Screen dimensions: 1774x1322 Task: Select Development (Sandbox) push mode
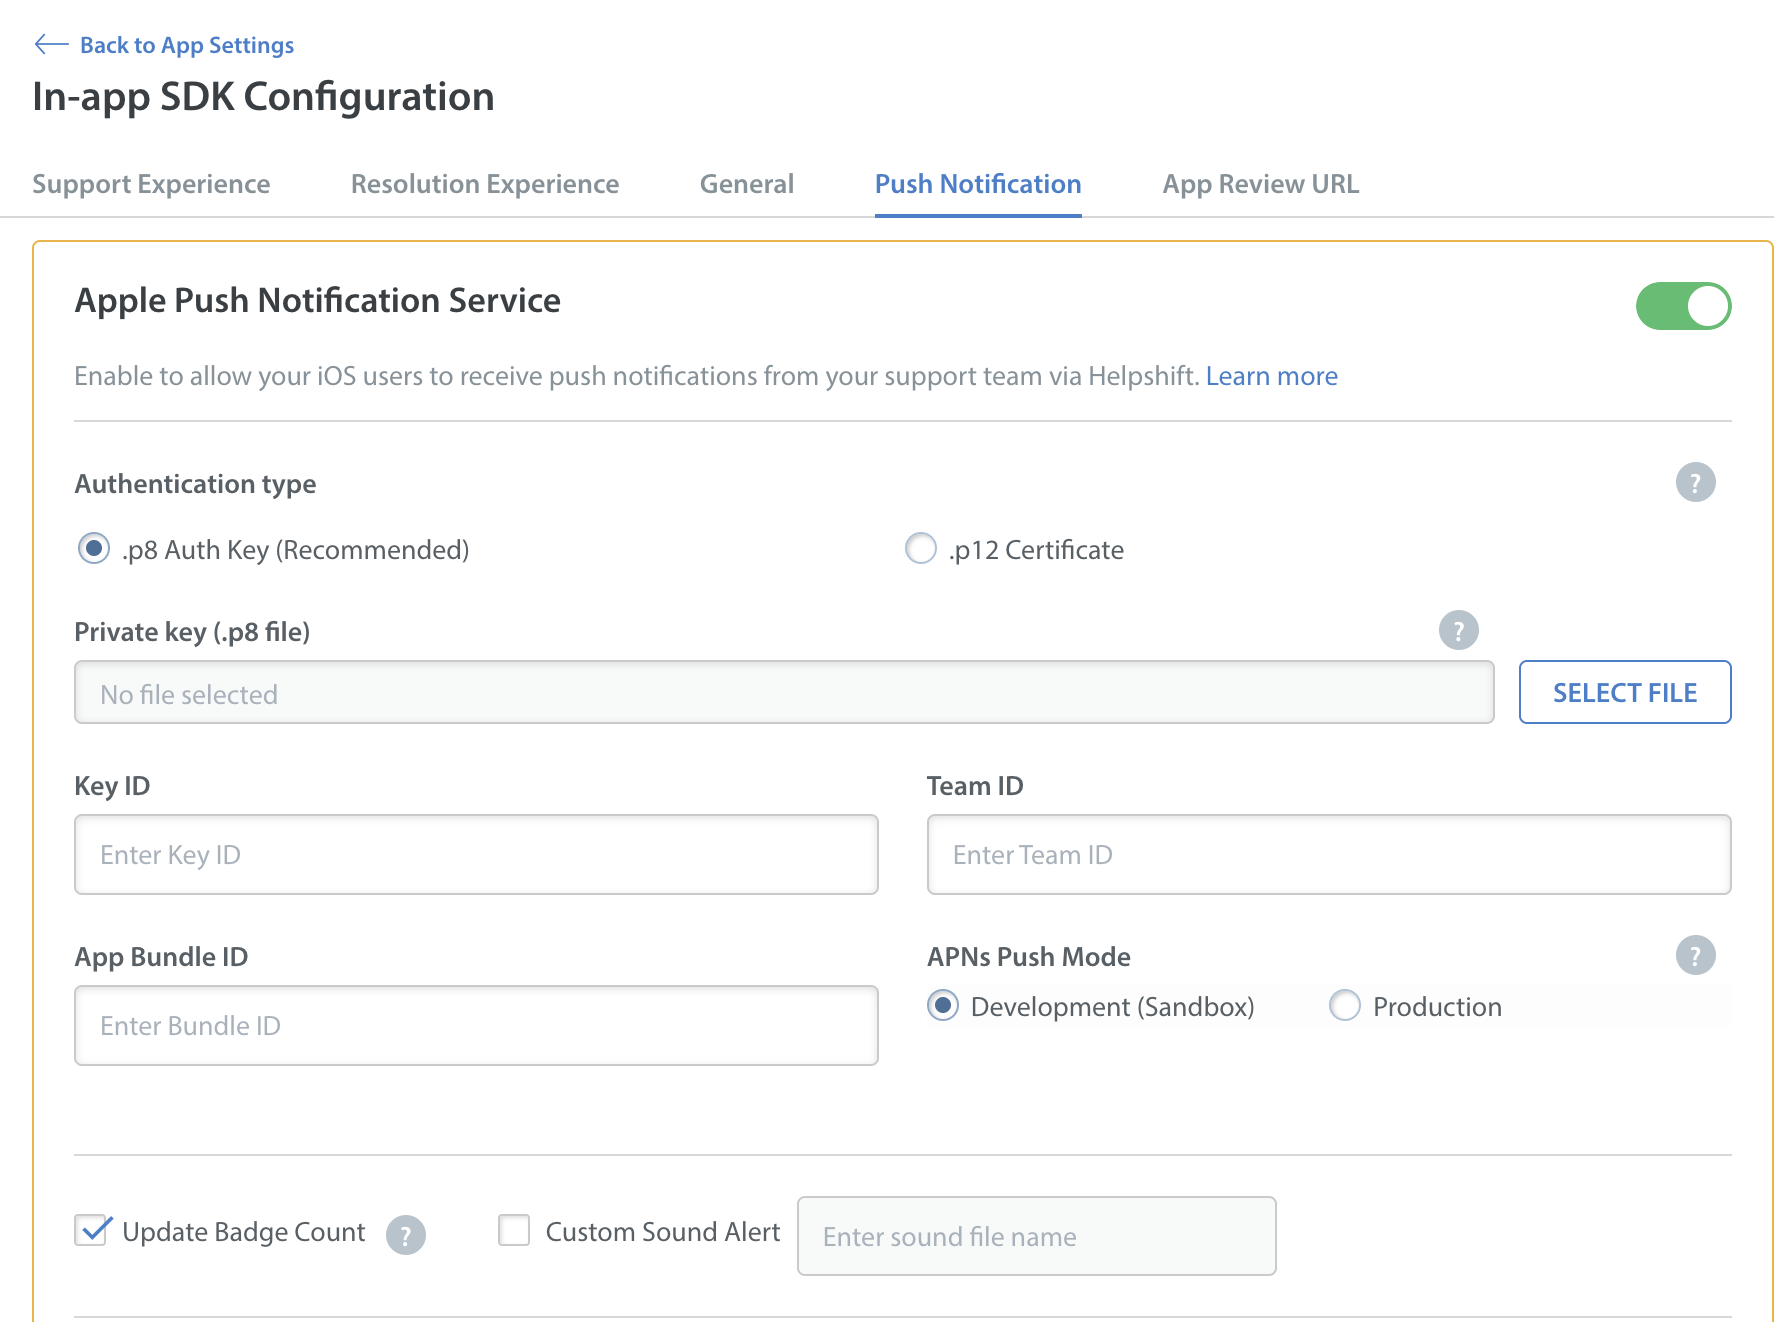click(x=943, y=1006)
